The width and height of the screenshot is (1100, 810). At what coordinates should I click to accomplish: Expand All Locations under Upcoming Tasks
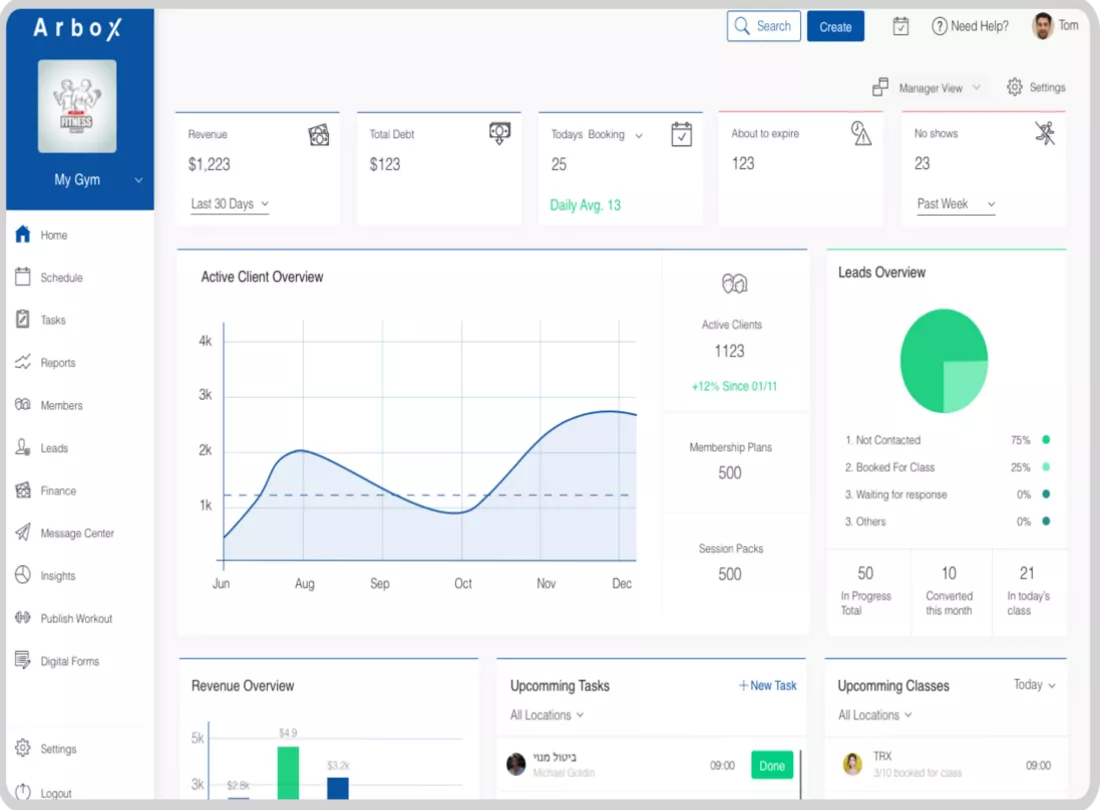pos(547,715)
